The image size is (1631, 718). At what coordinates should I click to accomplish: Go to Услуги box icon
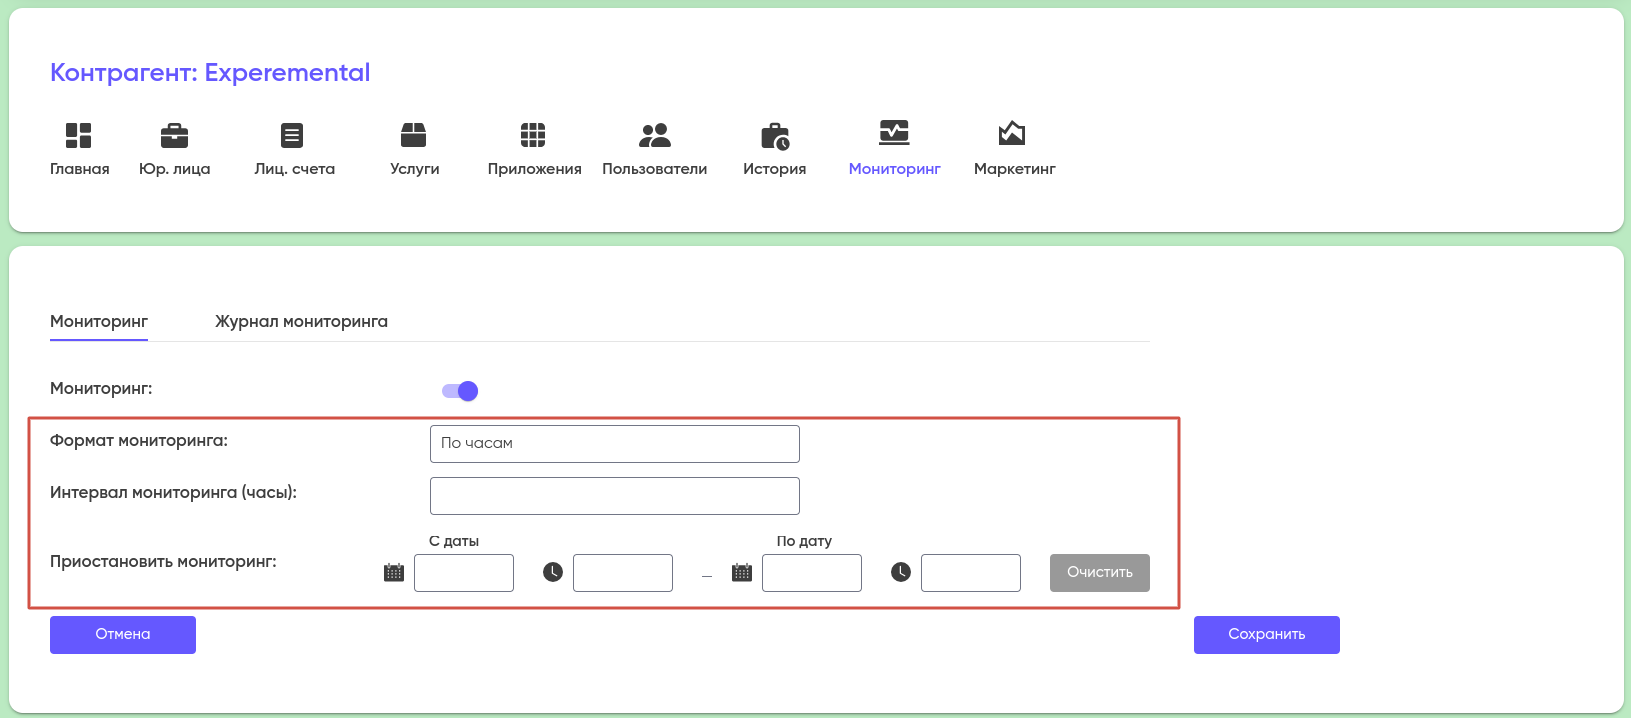click(414, 135)
